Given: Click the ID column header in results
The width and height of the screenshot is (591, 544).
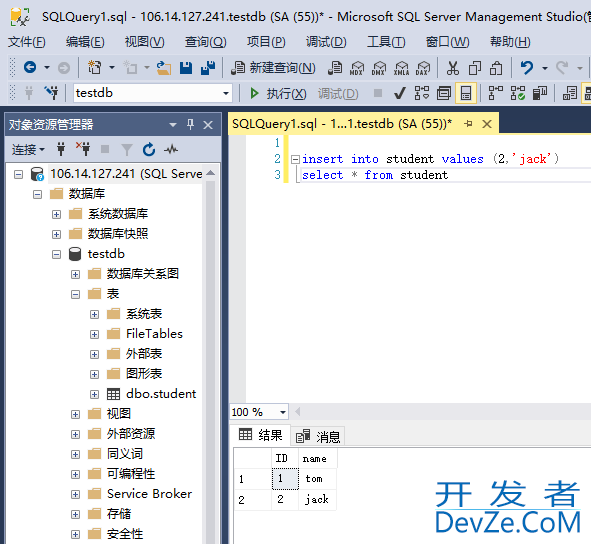Looking at the screenshot, I should click(285, 458).
